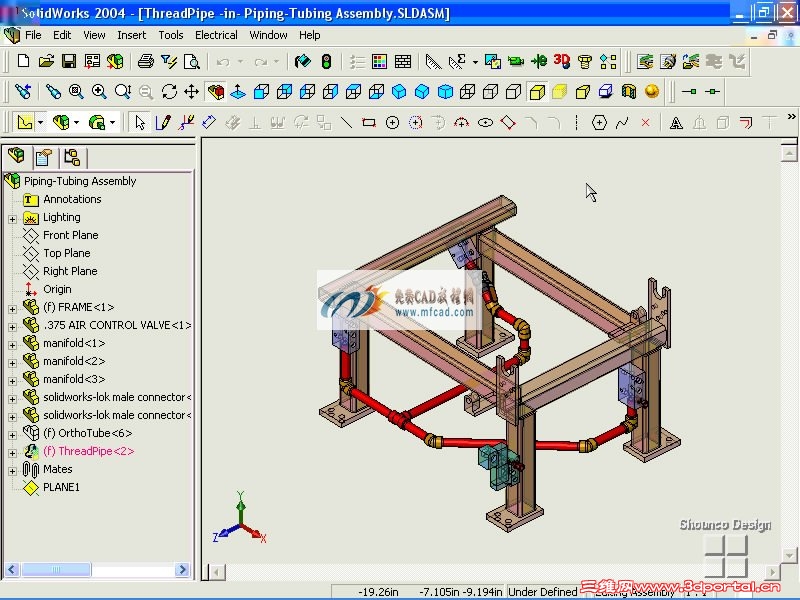
Task: Save the assembly with the floppy disk icon
Action: tap(69, 62)
